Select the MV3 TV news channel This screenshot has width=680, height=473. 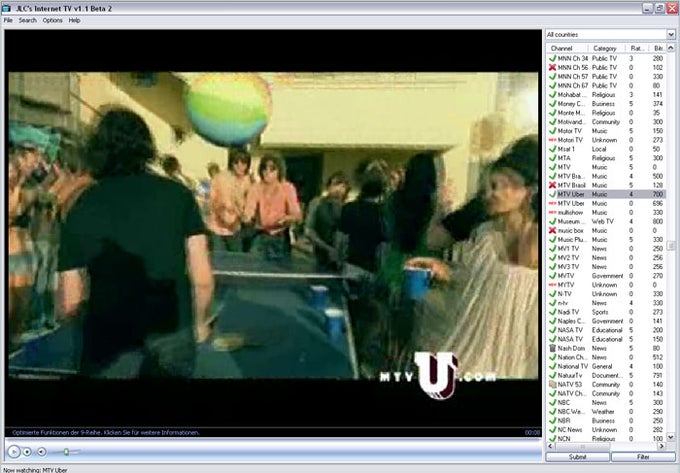click(x=606, y=267)
